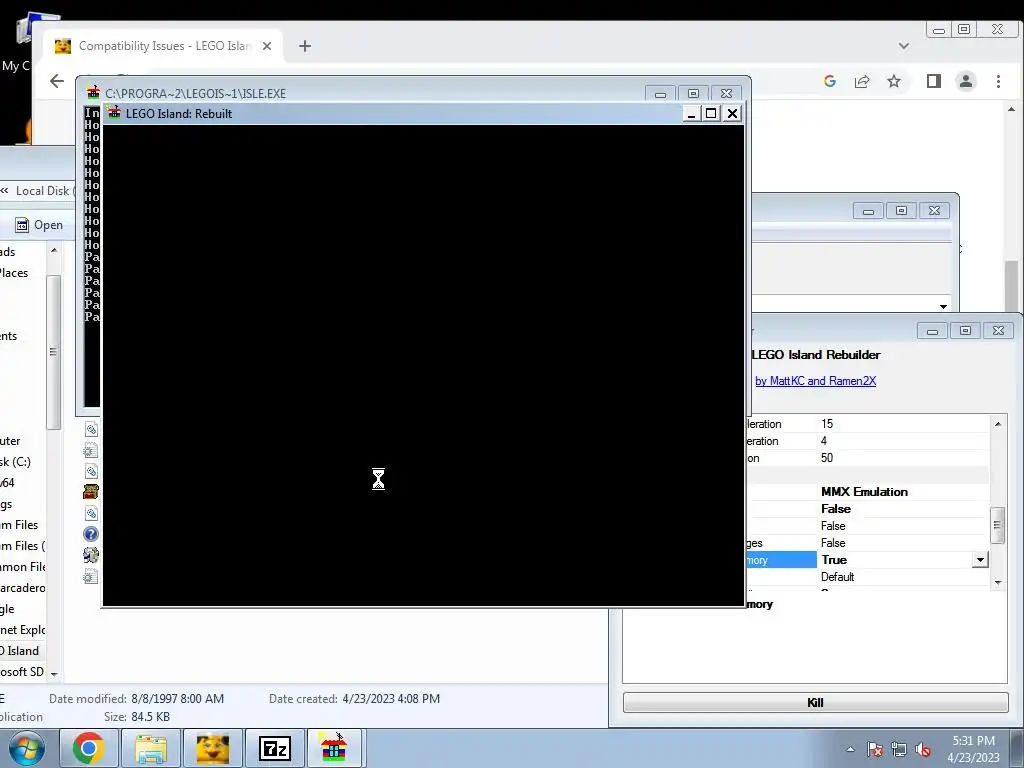
Task: Click the by MattKC and Ramen2X link
Action: (x=815, y=381)
